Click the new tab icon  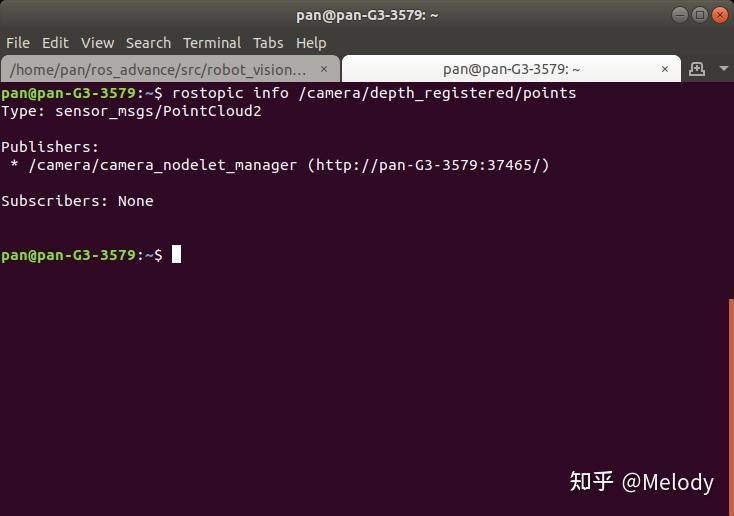click(x=697, y=69)
